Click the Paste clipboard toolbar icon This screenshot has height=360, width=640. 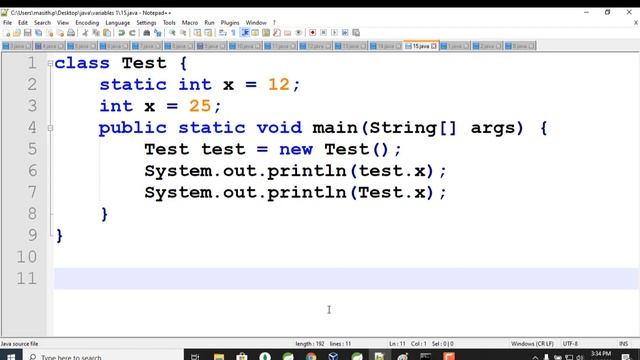pyautogui.click(x=107, y=33)
